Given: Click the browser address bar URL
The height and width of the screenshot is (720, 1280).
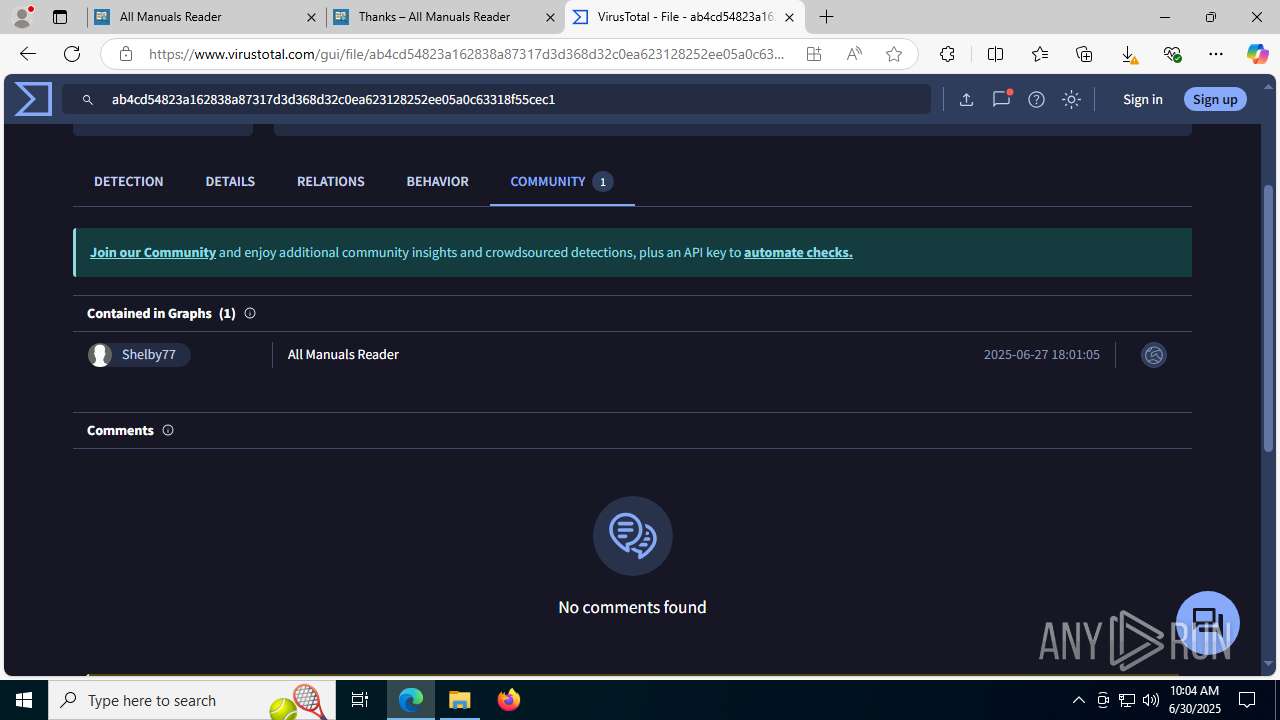Looking at the screenshot, I should click(x=466, y=54).
